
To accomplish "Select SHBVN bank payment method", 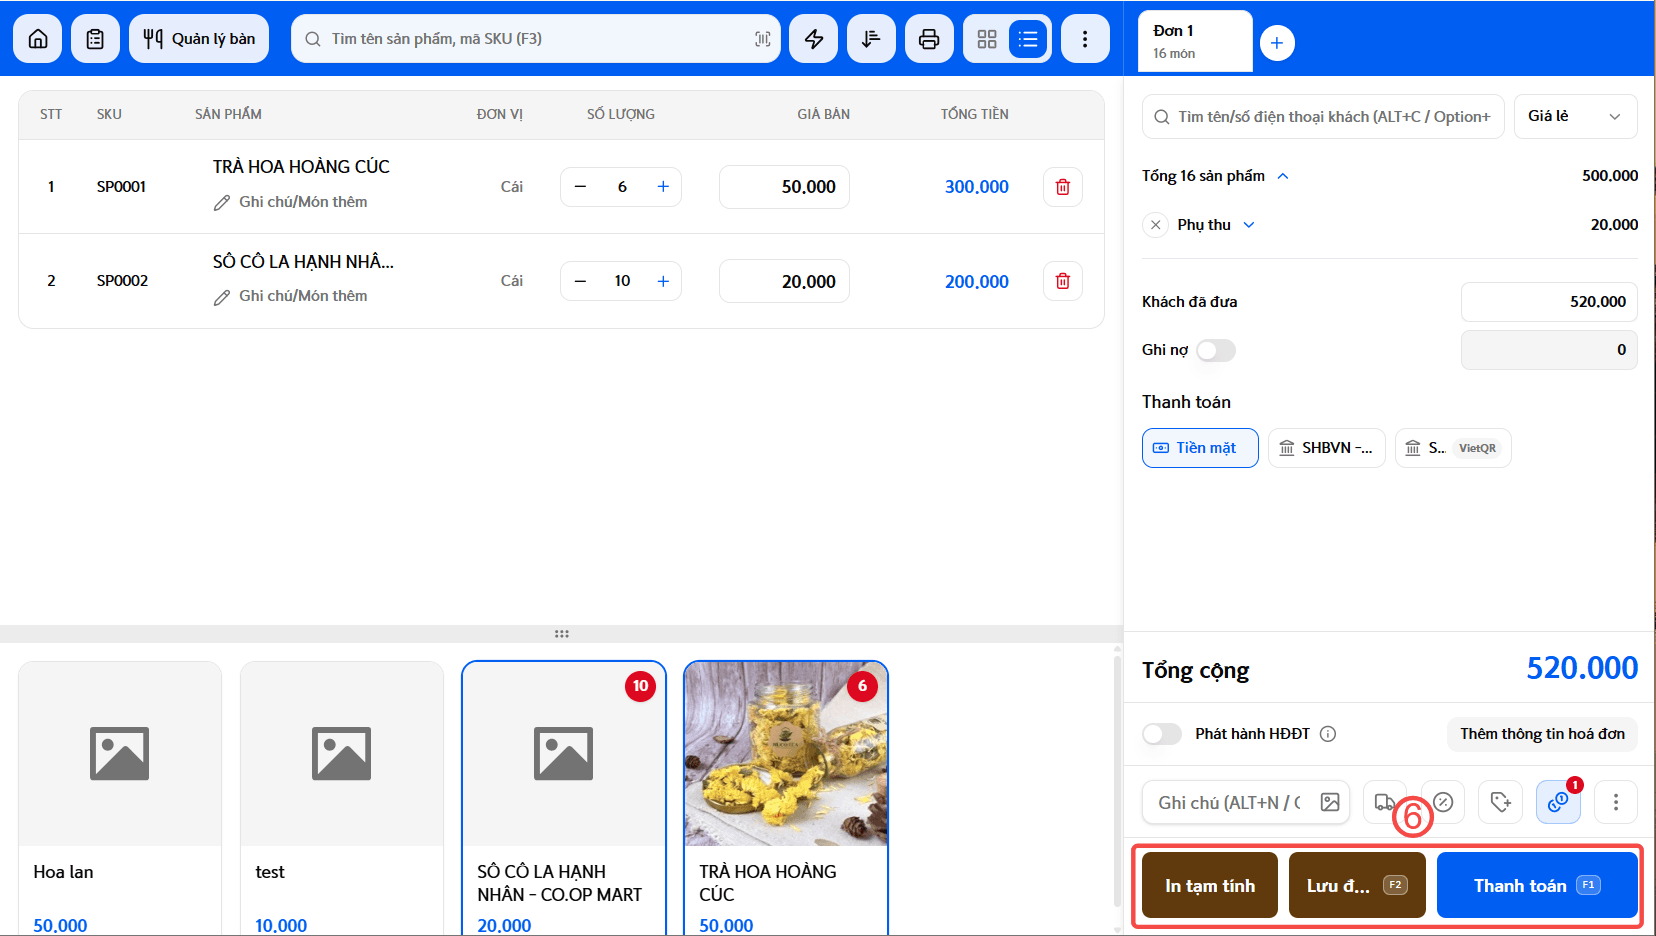I will (1327, 448).
